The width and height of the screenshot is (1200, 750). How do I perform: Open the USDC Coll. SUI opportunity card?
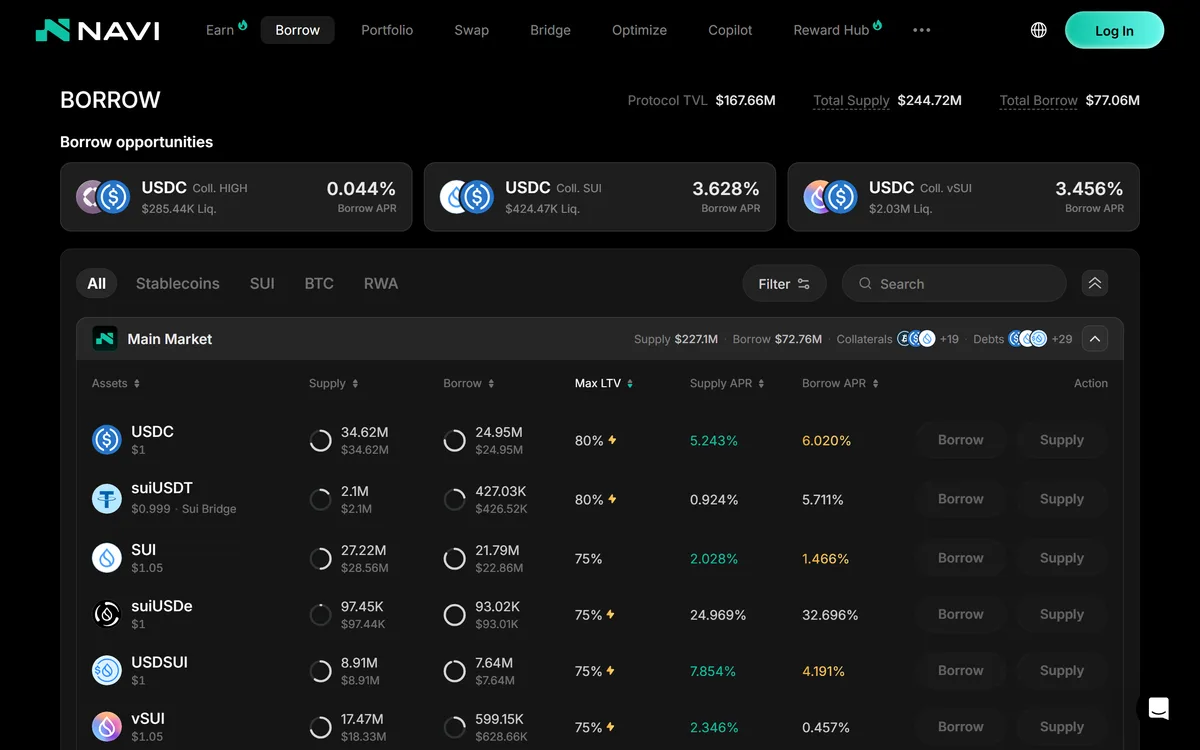click(600, 197)
